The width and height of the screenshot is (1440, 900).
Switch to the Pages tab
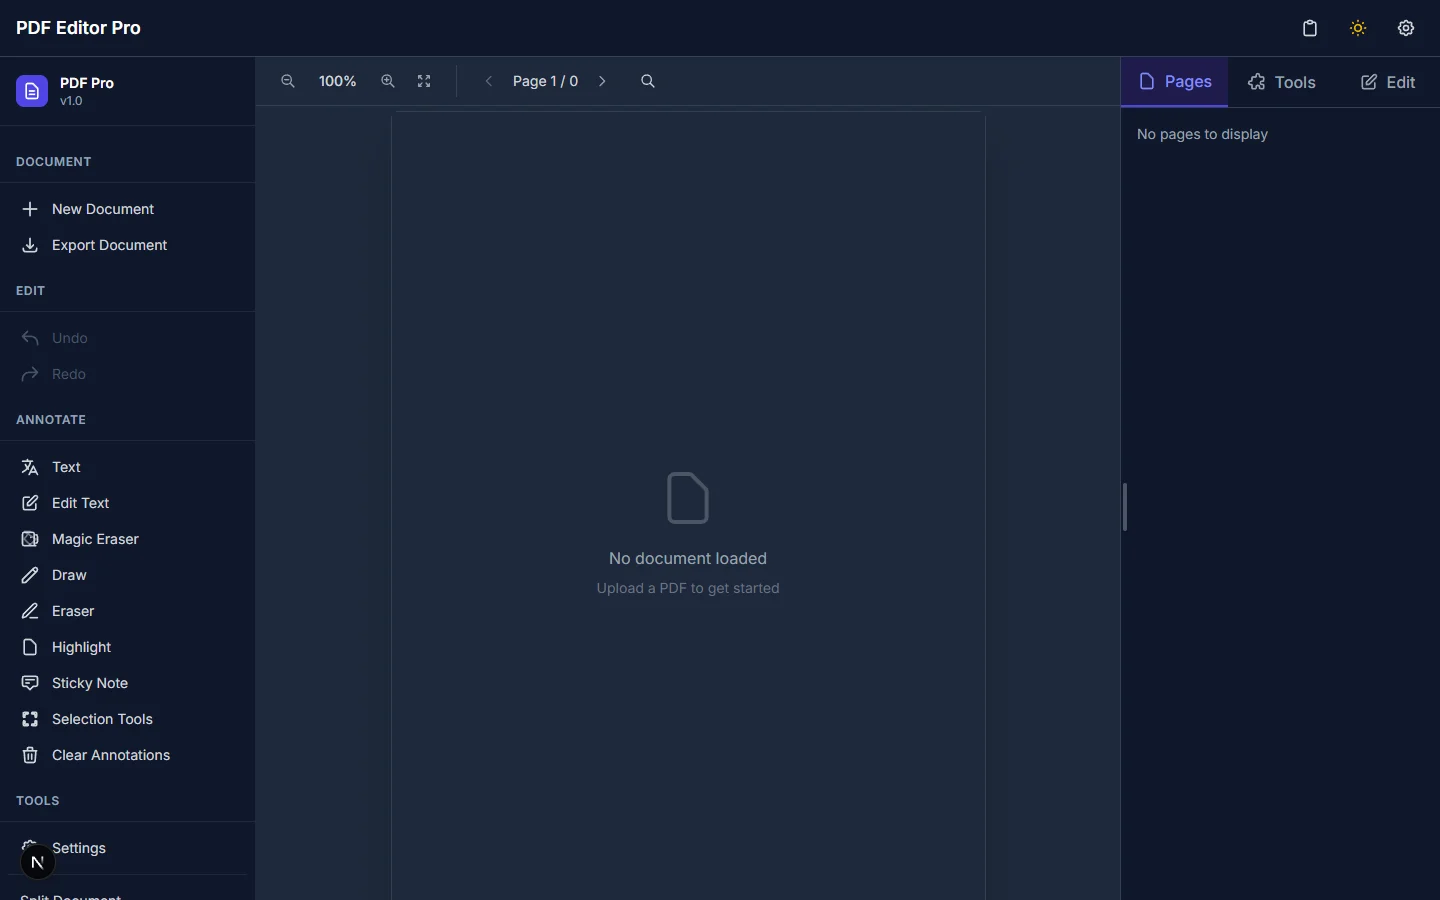(1175, 82)
